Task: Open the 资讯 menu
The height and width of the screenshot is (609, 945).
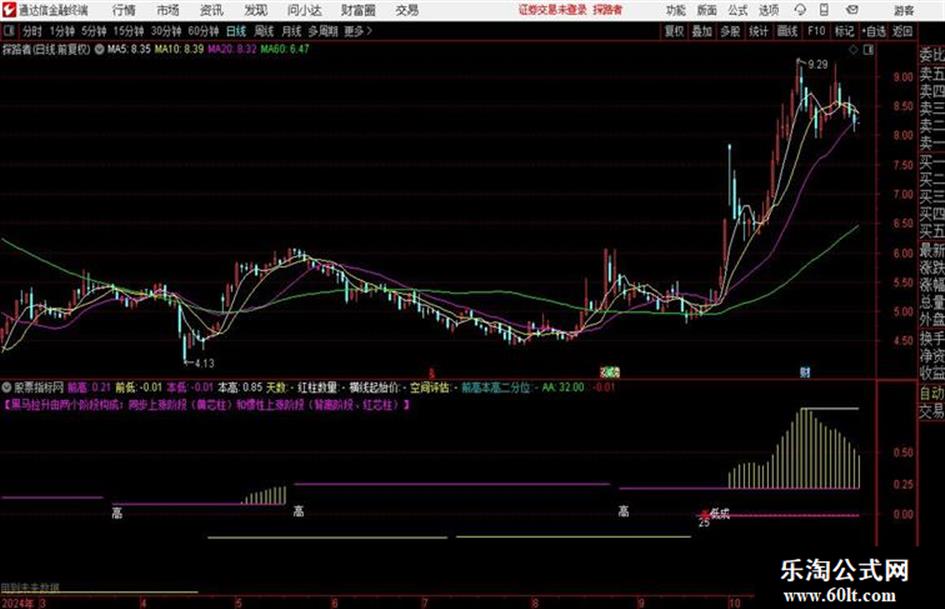Action: (x=211, y=10)
